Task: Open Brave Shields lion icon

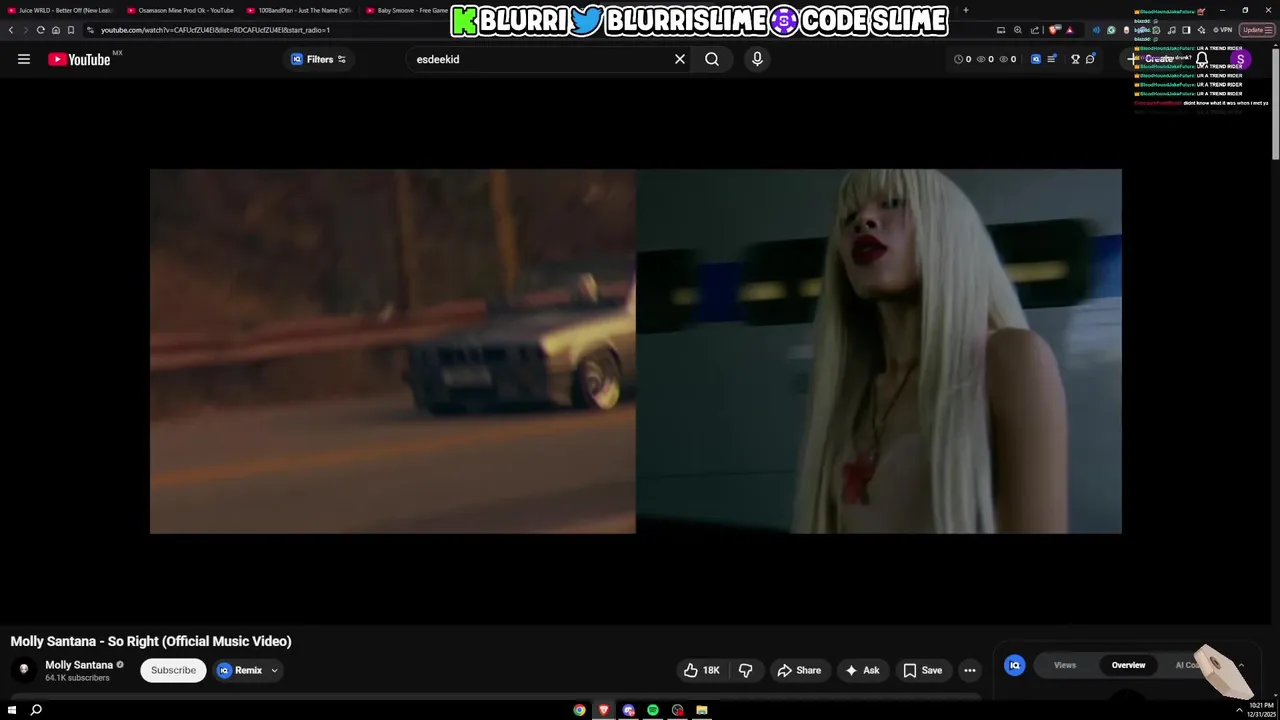Action: [x=1053, y=30]
